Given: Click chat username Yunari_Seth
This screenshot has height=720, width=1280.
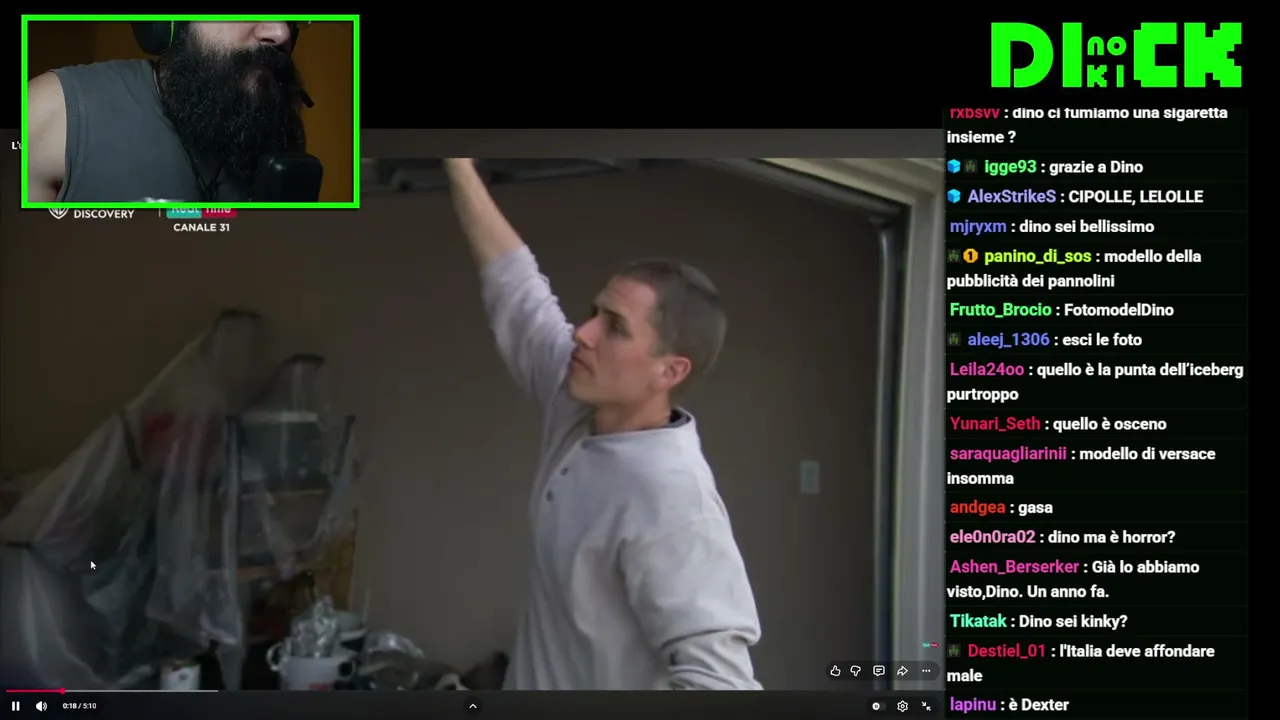Looking at the screenshot, I should (x=995, y=424).
